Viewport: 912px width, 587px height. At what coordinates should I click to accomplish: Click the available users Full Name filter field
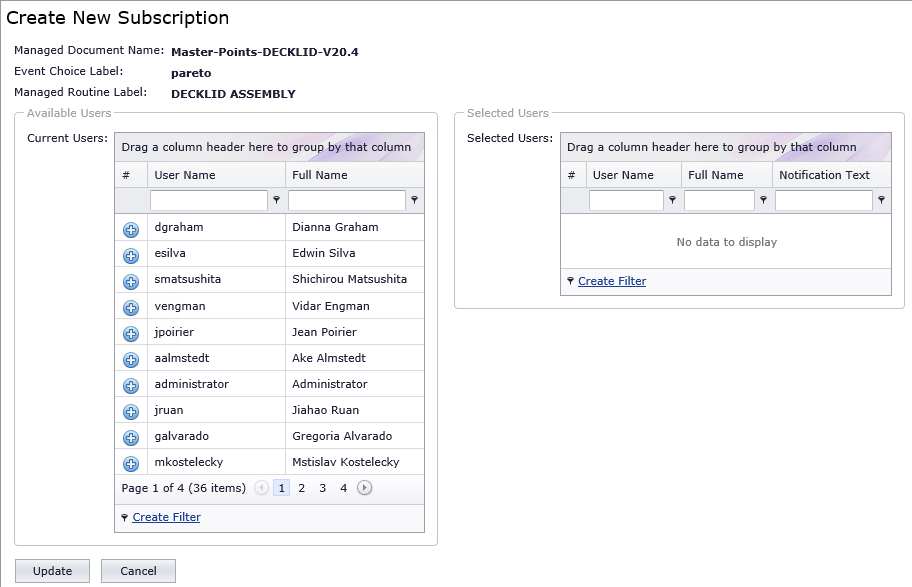pos(347,200)
